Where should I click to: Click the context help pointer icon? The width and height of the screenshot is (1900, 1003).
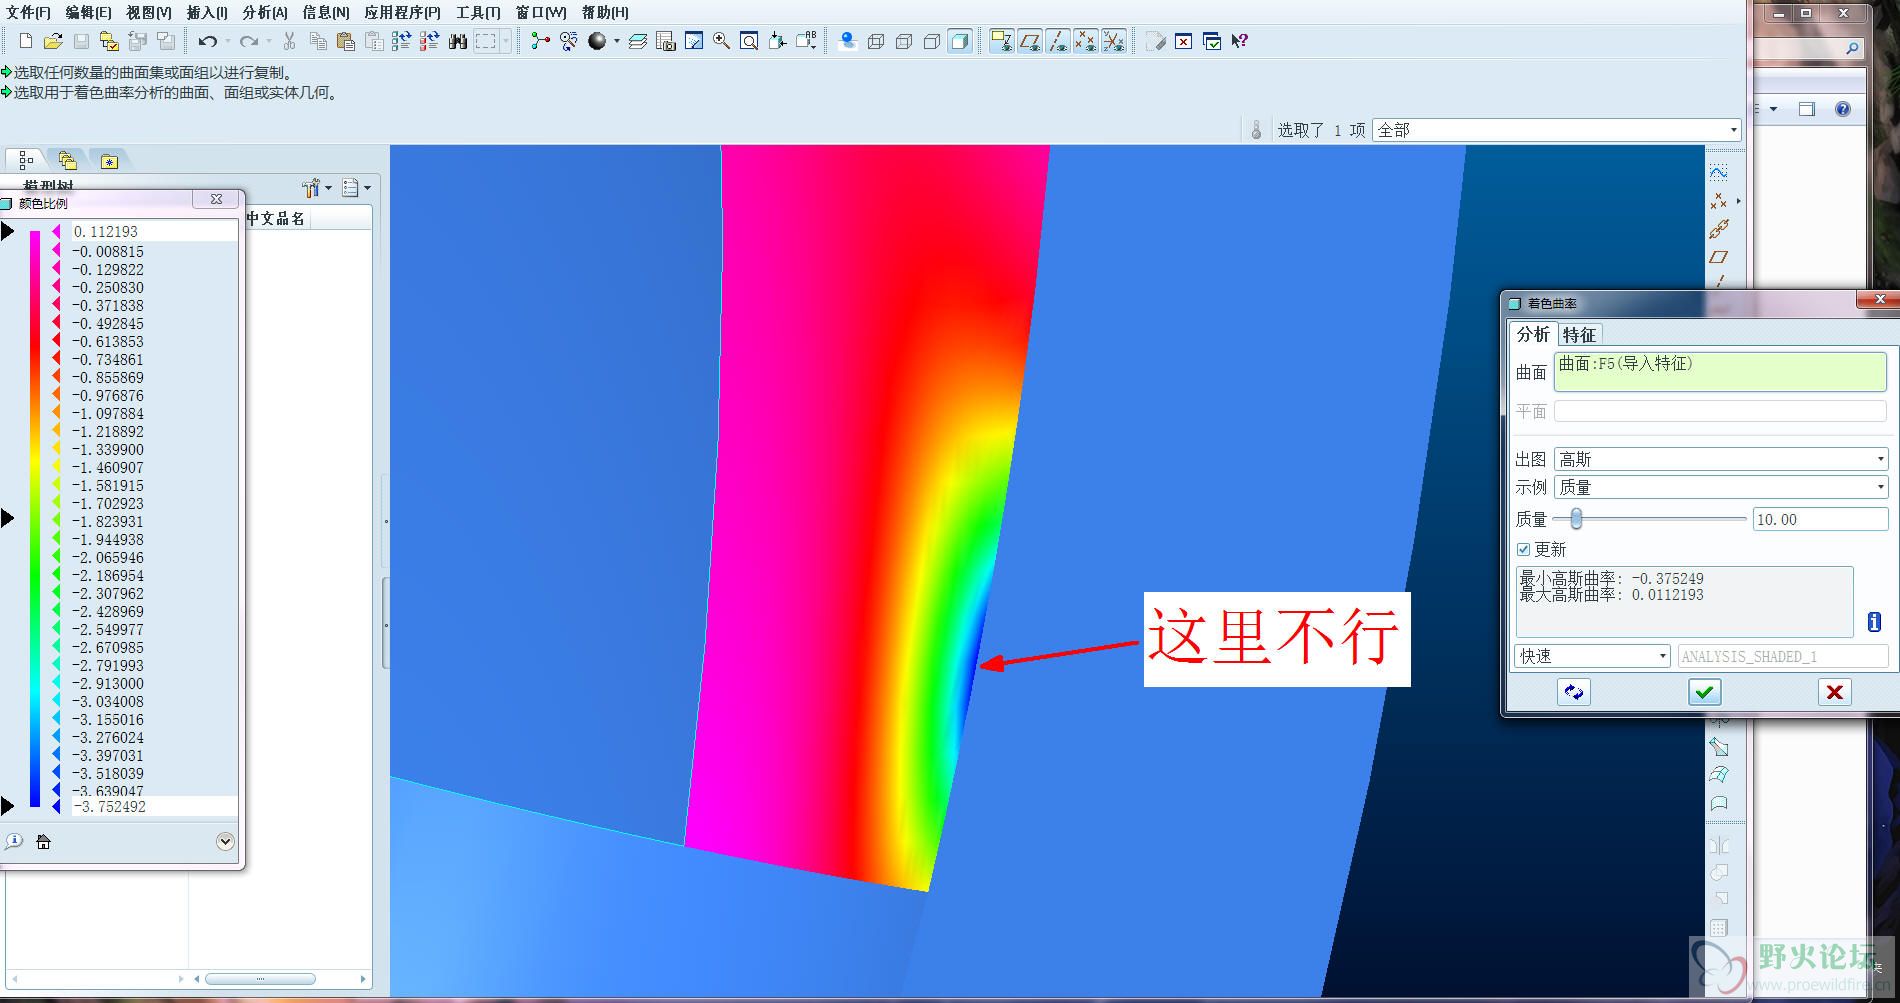coord(1240,41)
